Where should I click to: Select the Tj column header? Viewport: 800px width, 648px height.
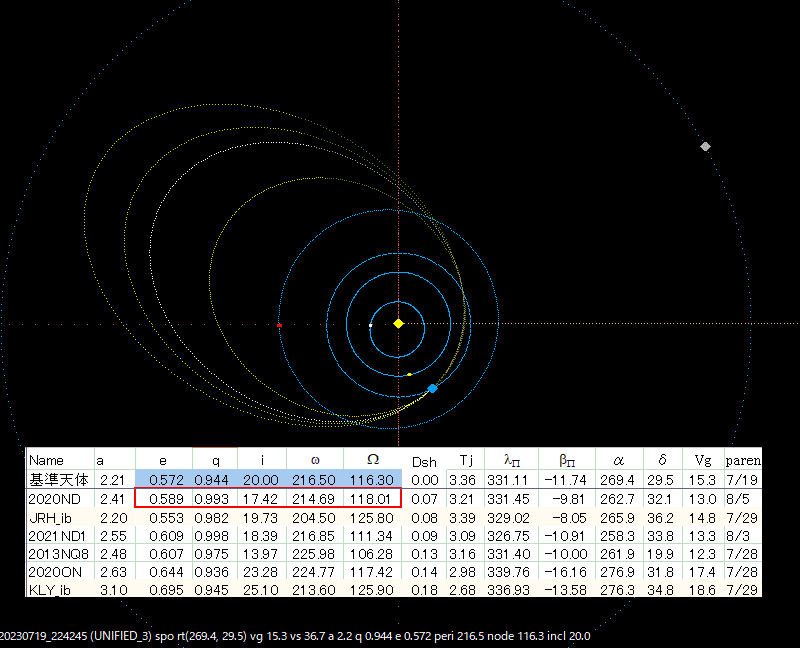pos(465,461)
